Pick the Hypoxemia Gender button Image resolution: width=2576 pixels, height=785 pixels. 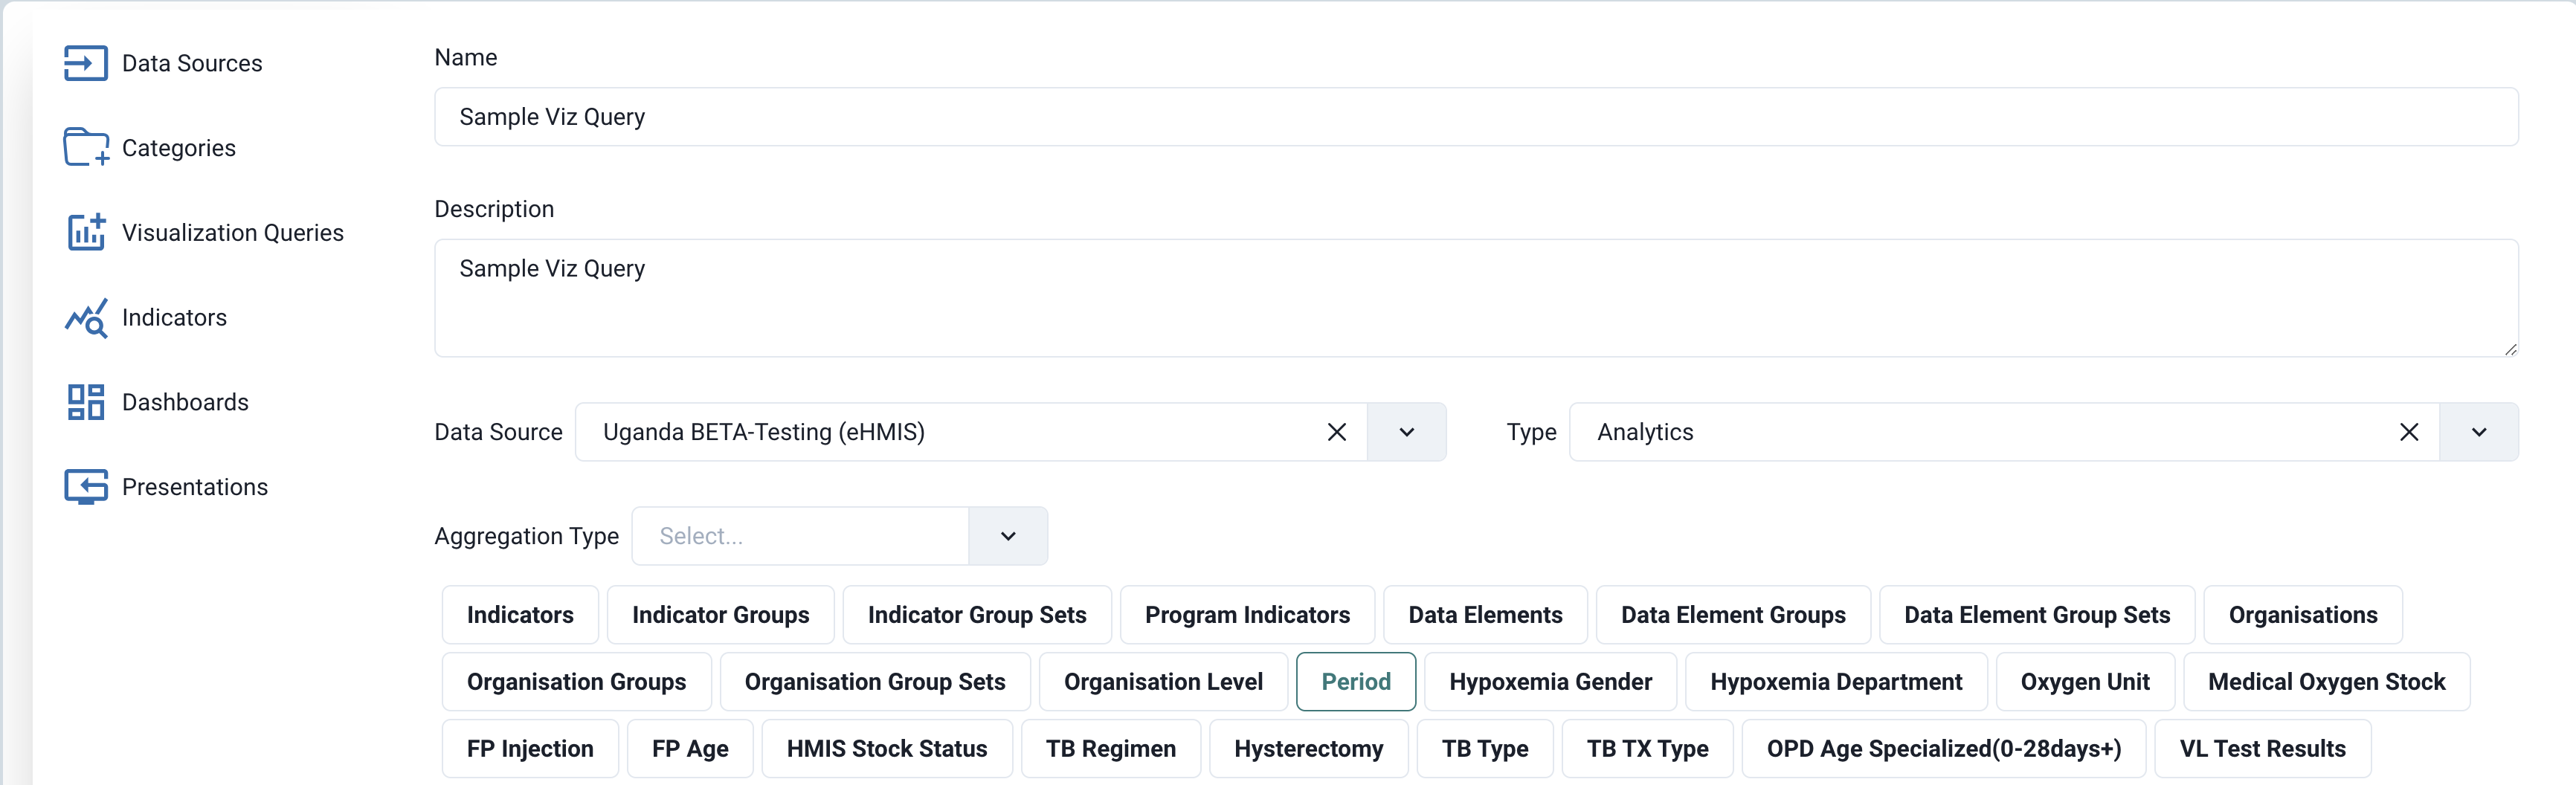(x=1550, y=682)
